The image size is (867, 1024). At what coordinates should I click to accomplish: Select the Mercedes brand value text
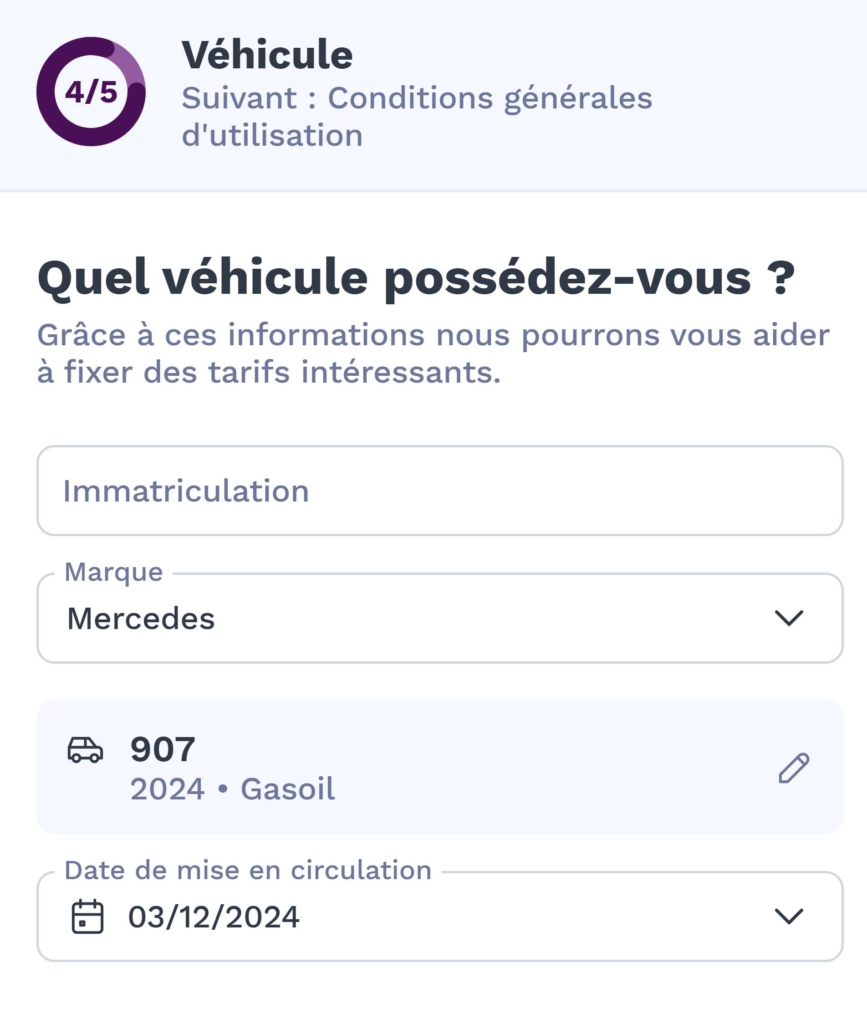pyautogui.click(x=141, y=619)
